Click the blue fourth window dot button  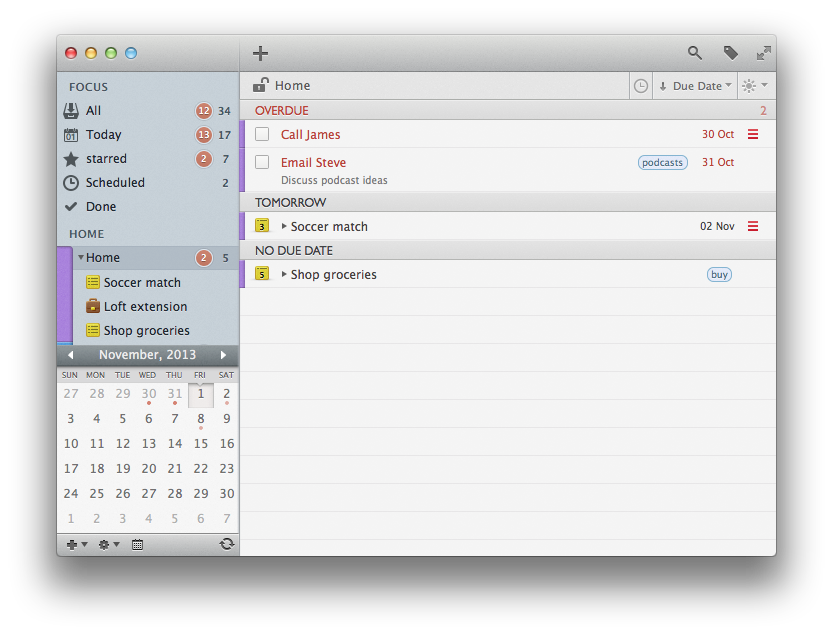pos(131,53)
